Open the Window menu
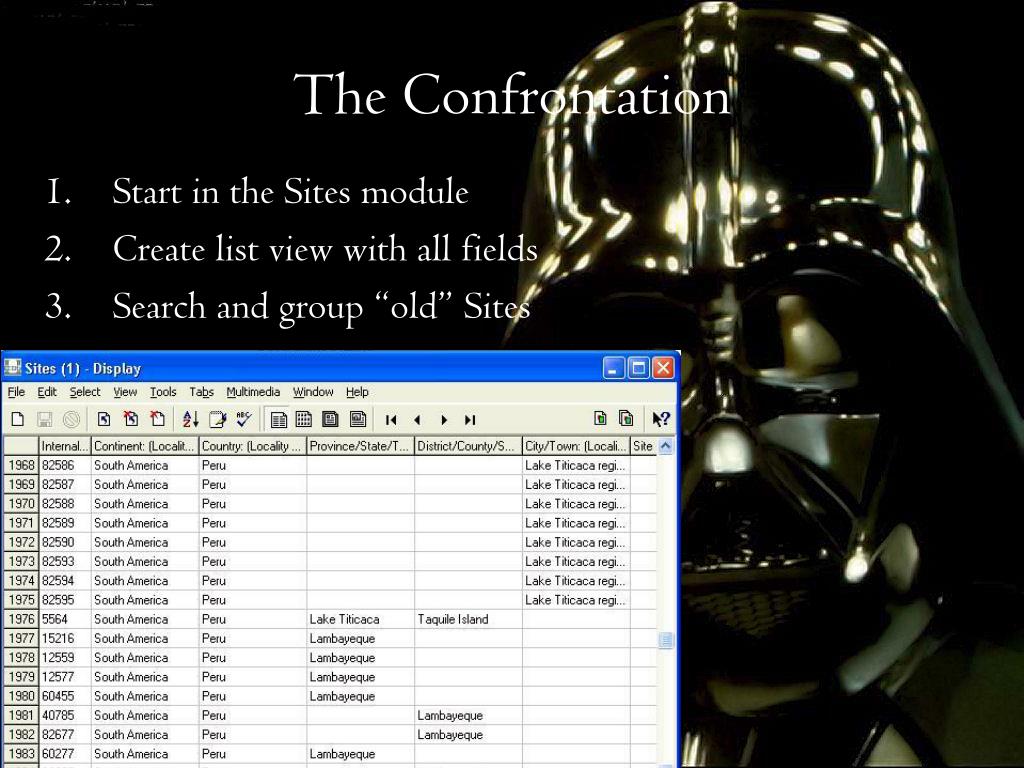The width and height of the screenshot is (1024, 768). coord(313,392)
